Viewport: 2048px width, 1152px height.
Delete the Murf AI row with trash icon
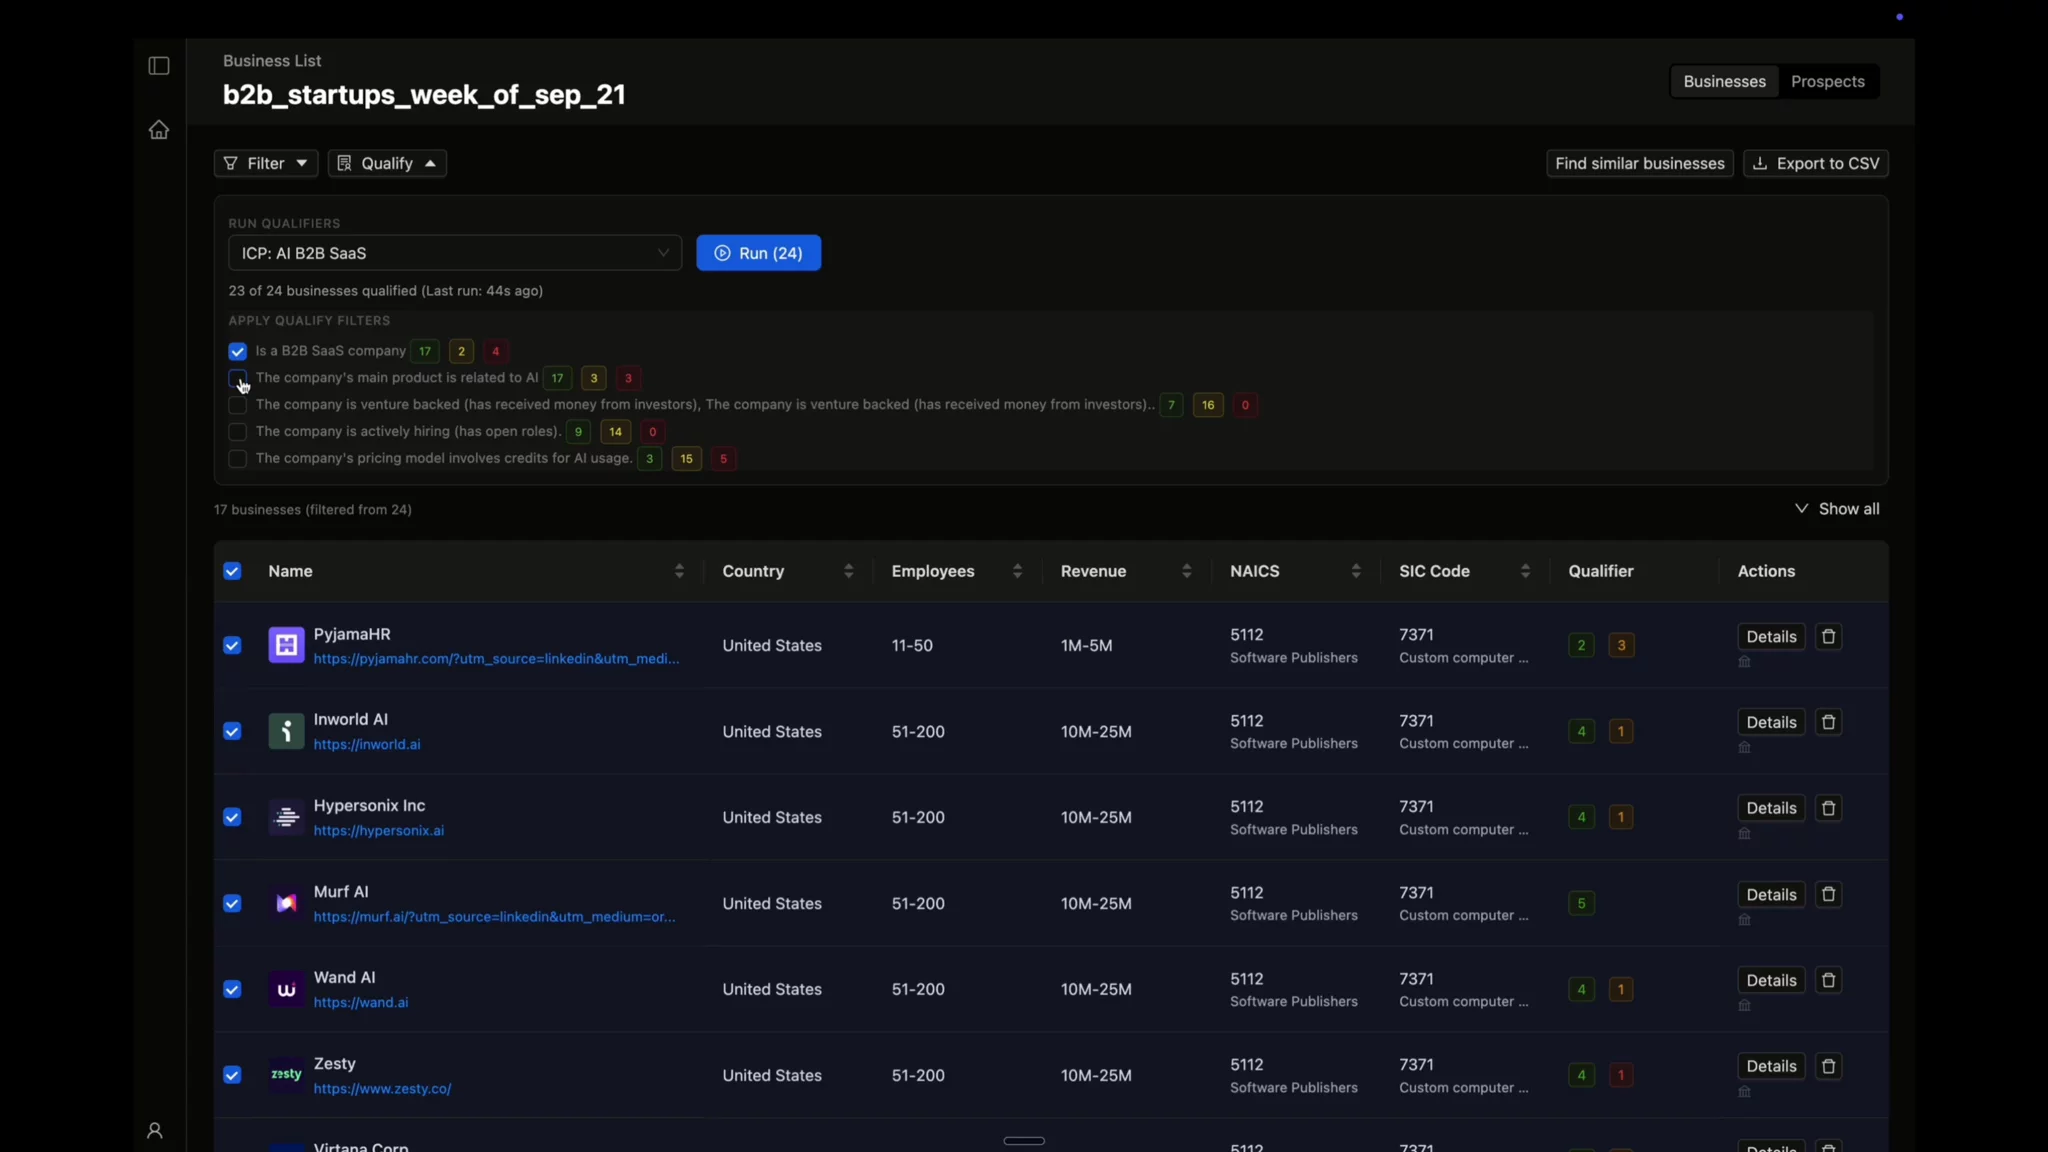(x=1829, y=894)
